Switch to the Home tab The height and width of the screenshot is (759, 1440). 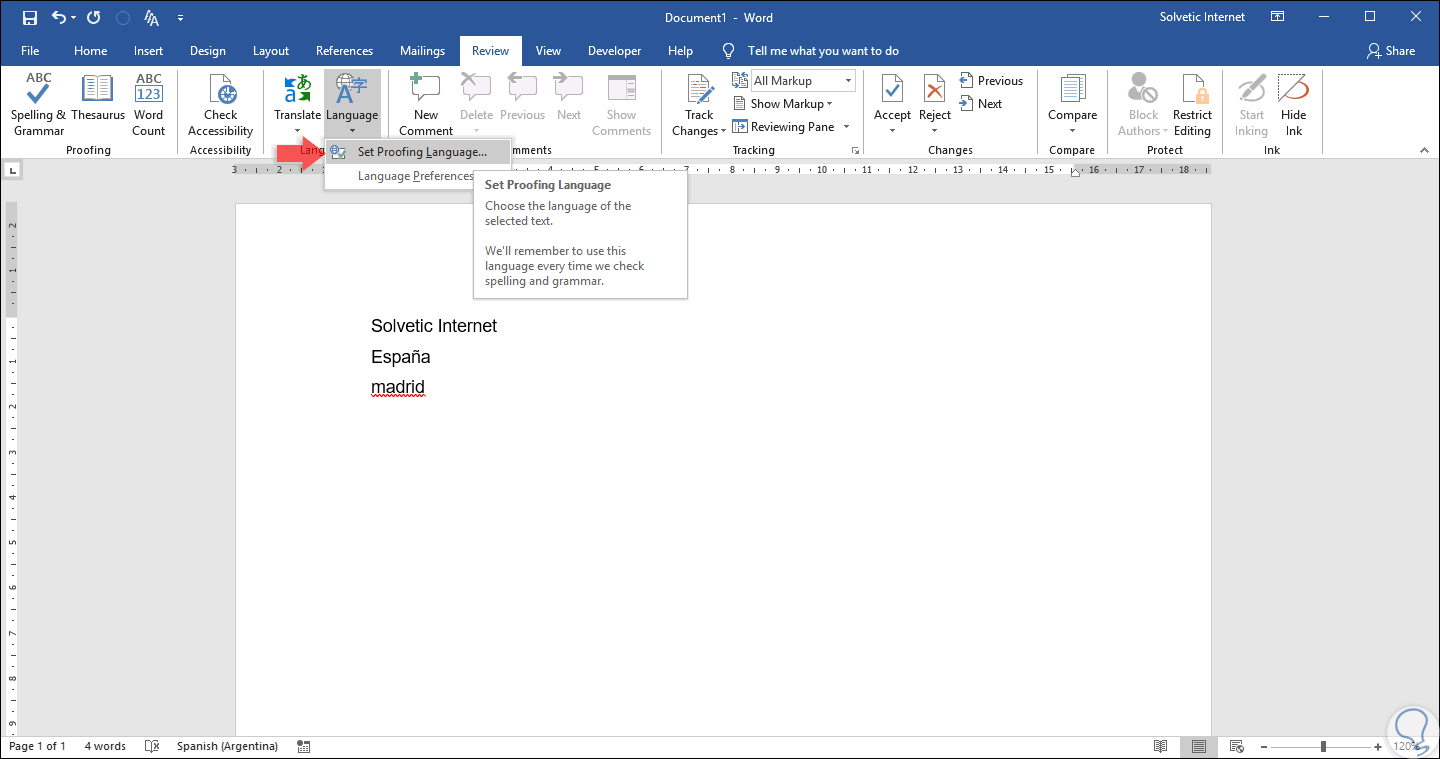pos(90,51)
